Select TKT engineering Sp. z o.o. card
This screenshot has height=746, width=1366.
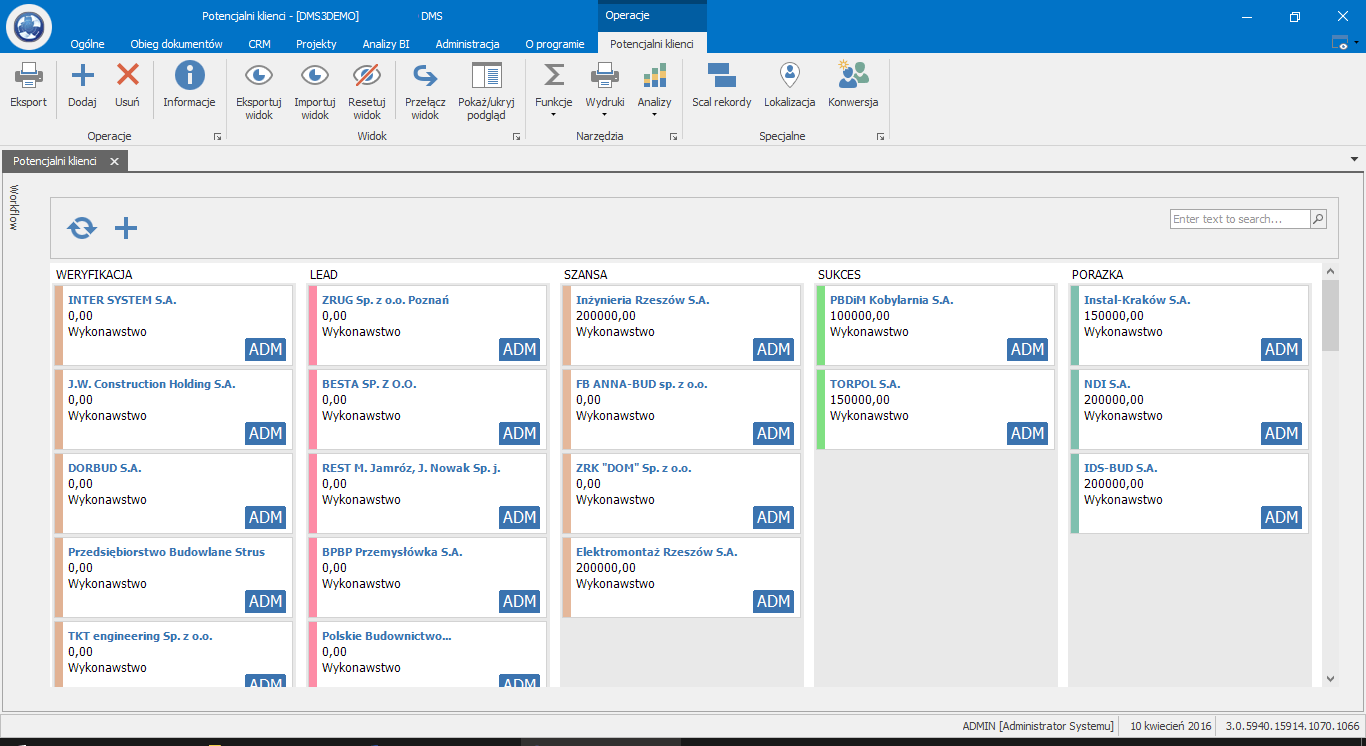[173, 654]
